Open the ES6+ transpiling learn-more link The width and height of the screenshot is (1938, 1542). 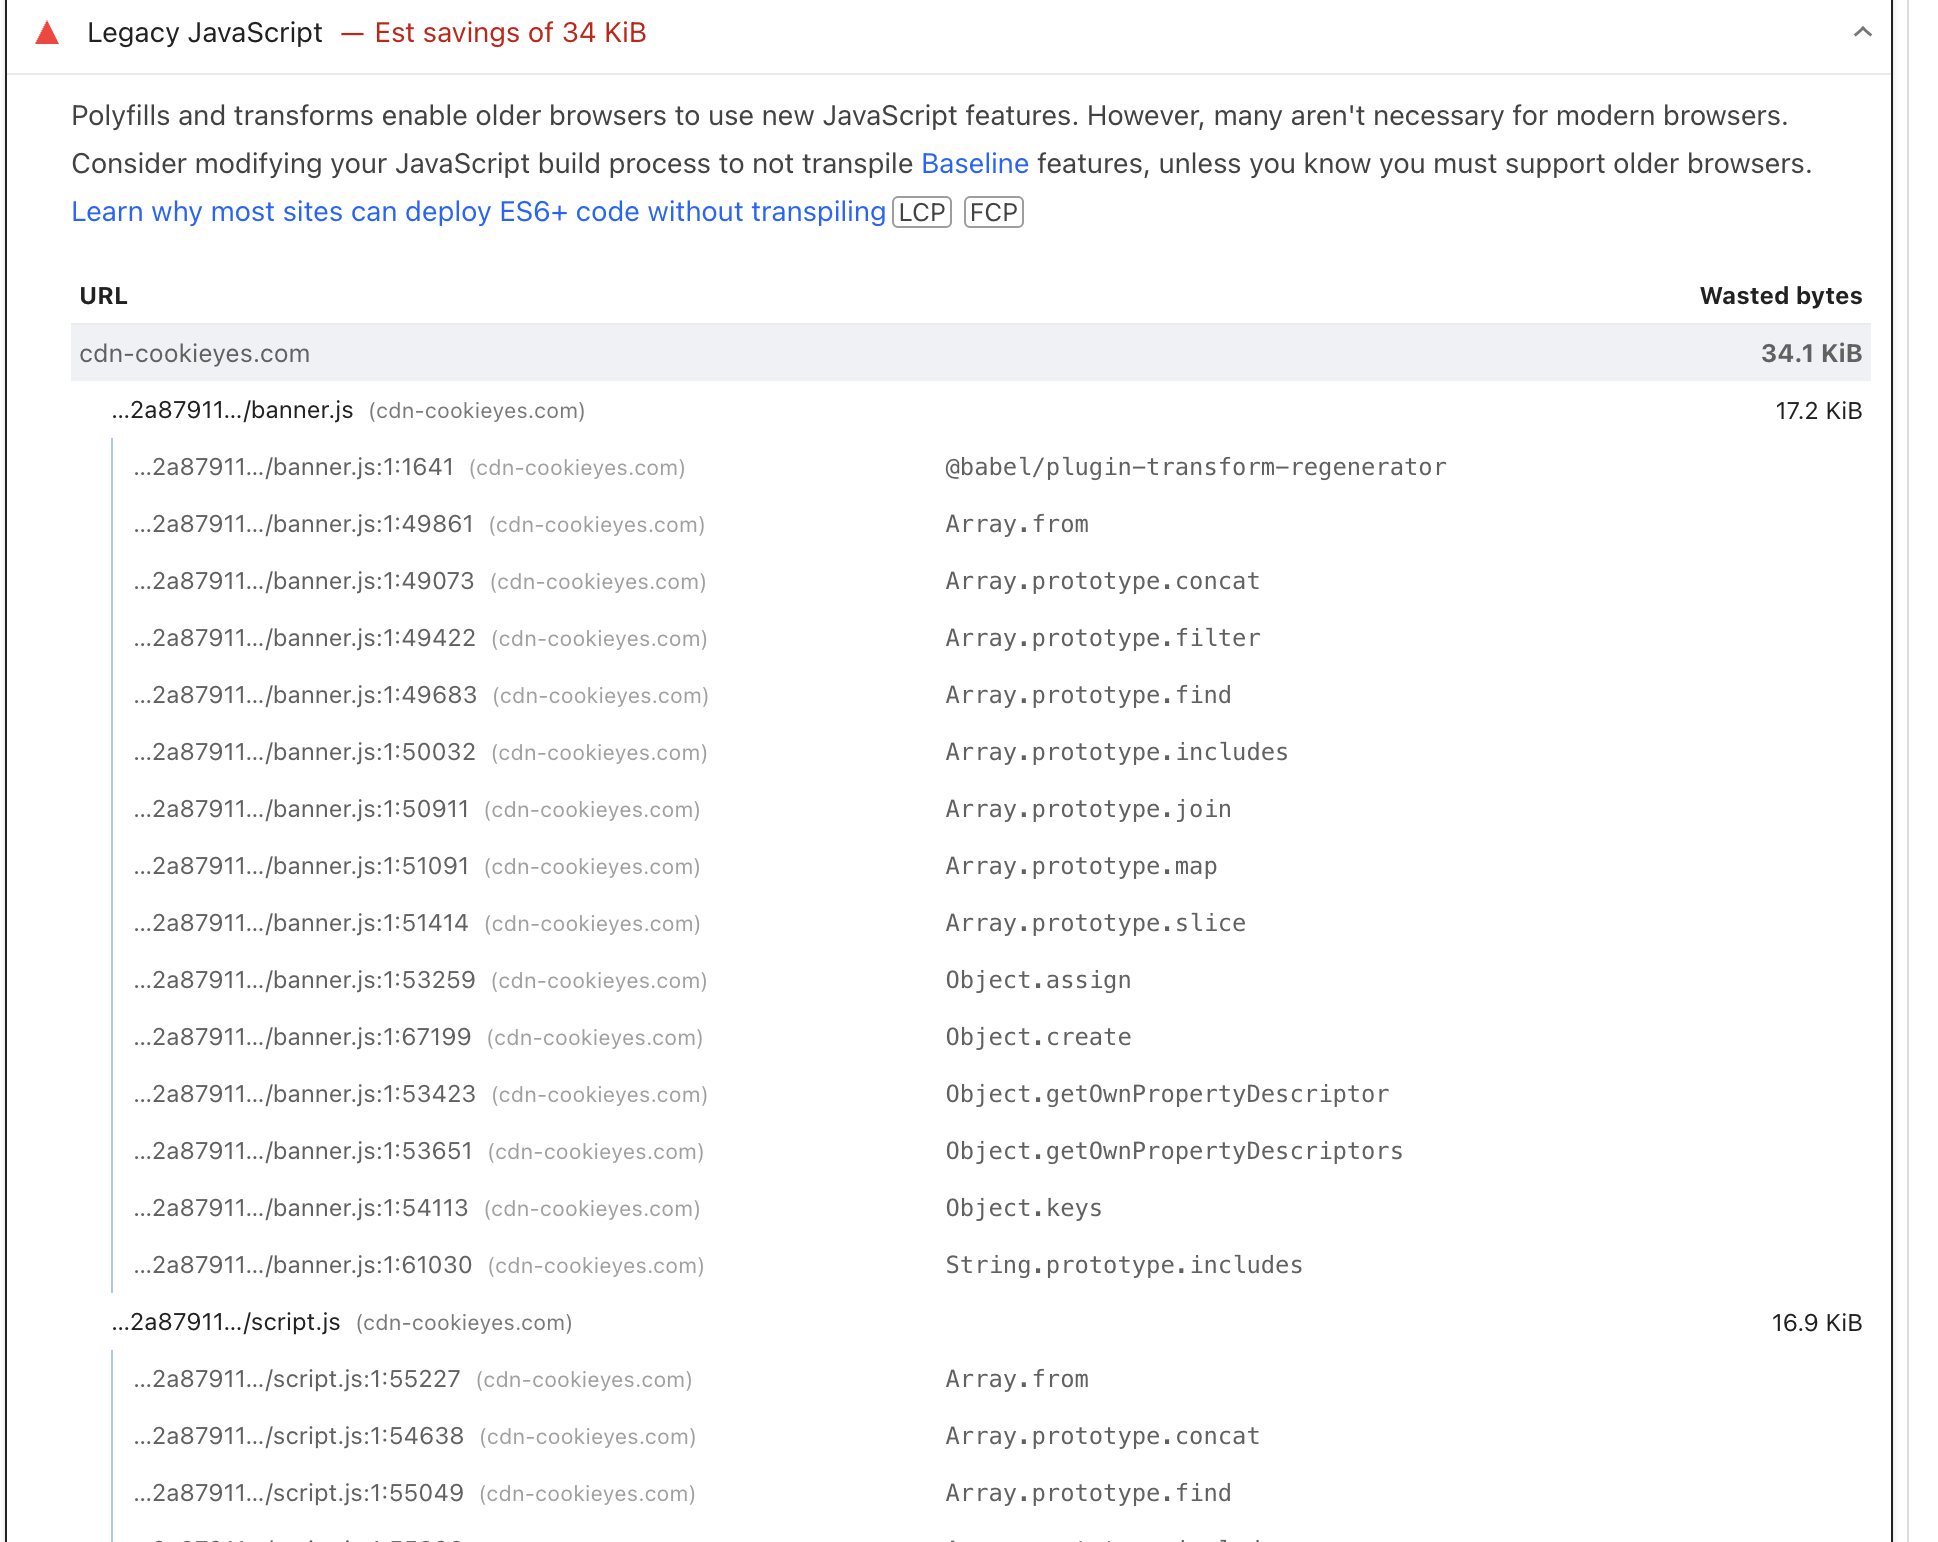click(478, 212)
